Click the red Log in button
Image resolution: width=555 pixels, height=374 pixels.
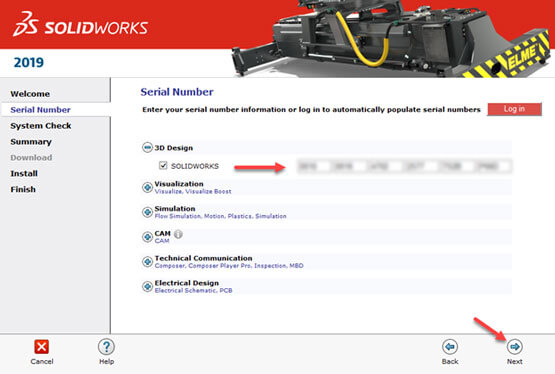click(514, 109)
